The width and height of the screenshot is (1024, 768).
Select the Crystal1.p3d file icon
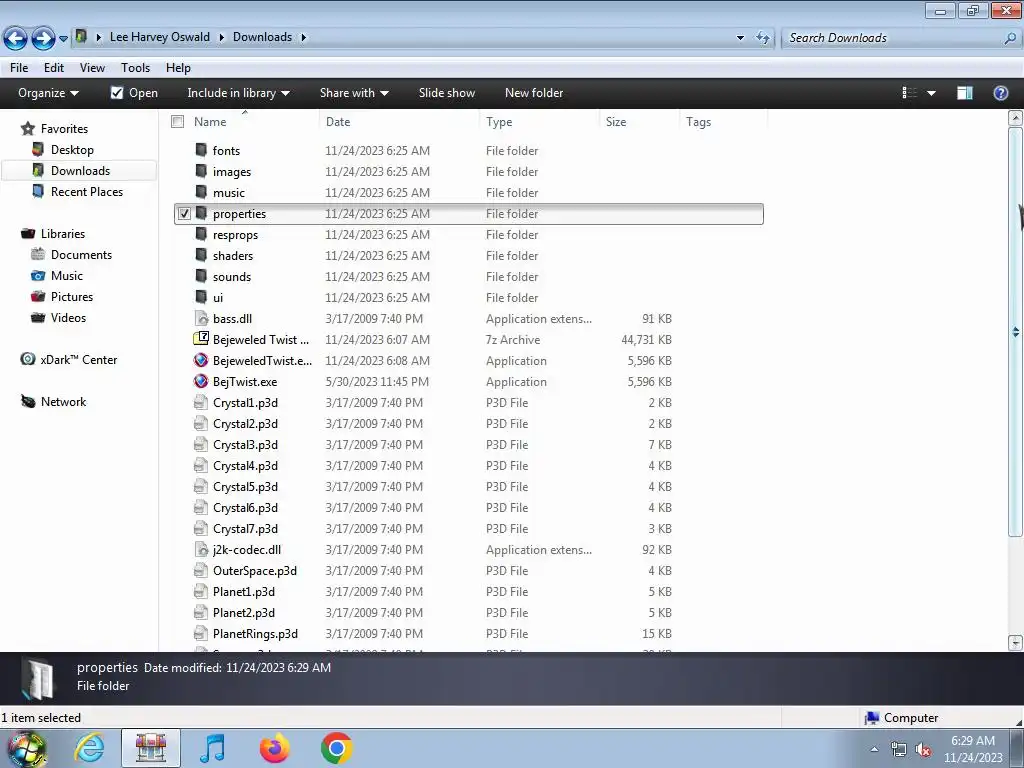click(201, 402)
